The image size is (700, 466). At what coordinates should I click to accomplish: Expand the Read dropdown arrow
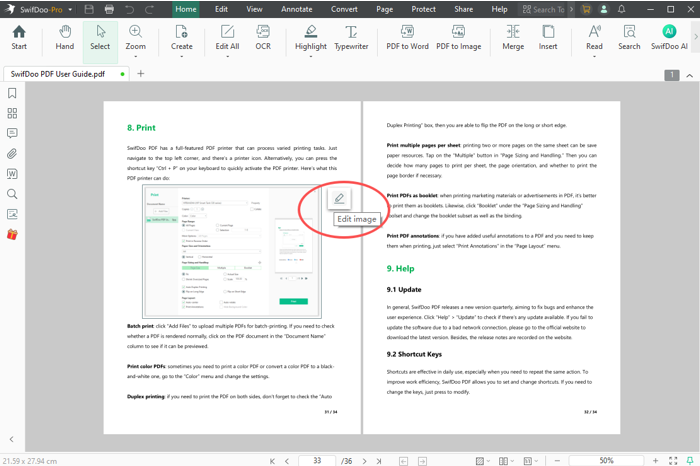pos(594,57)
